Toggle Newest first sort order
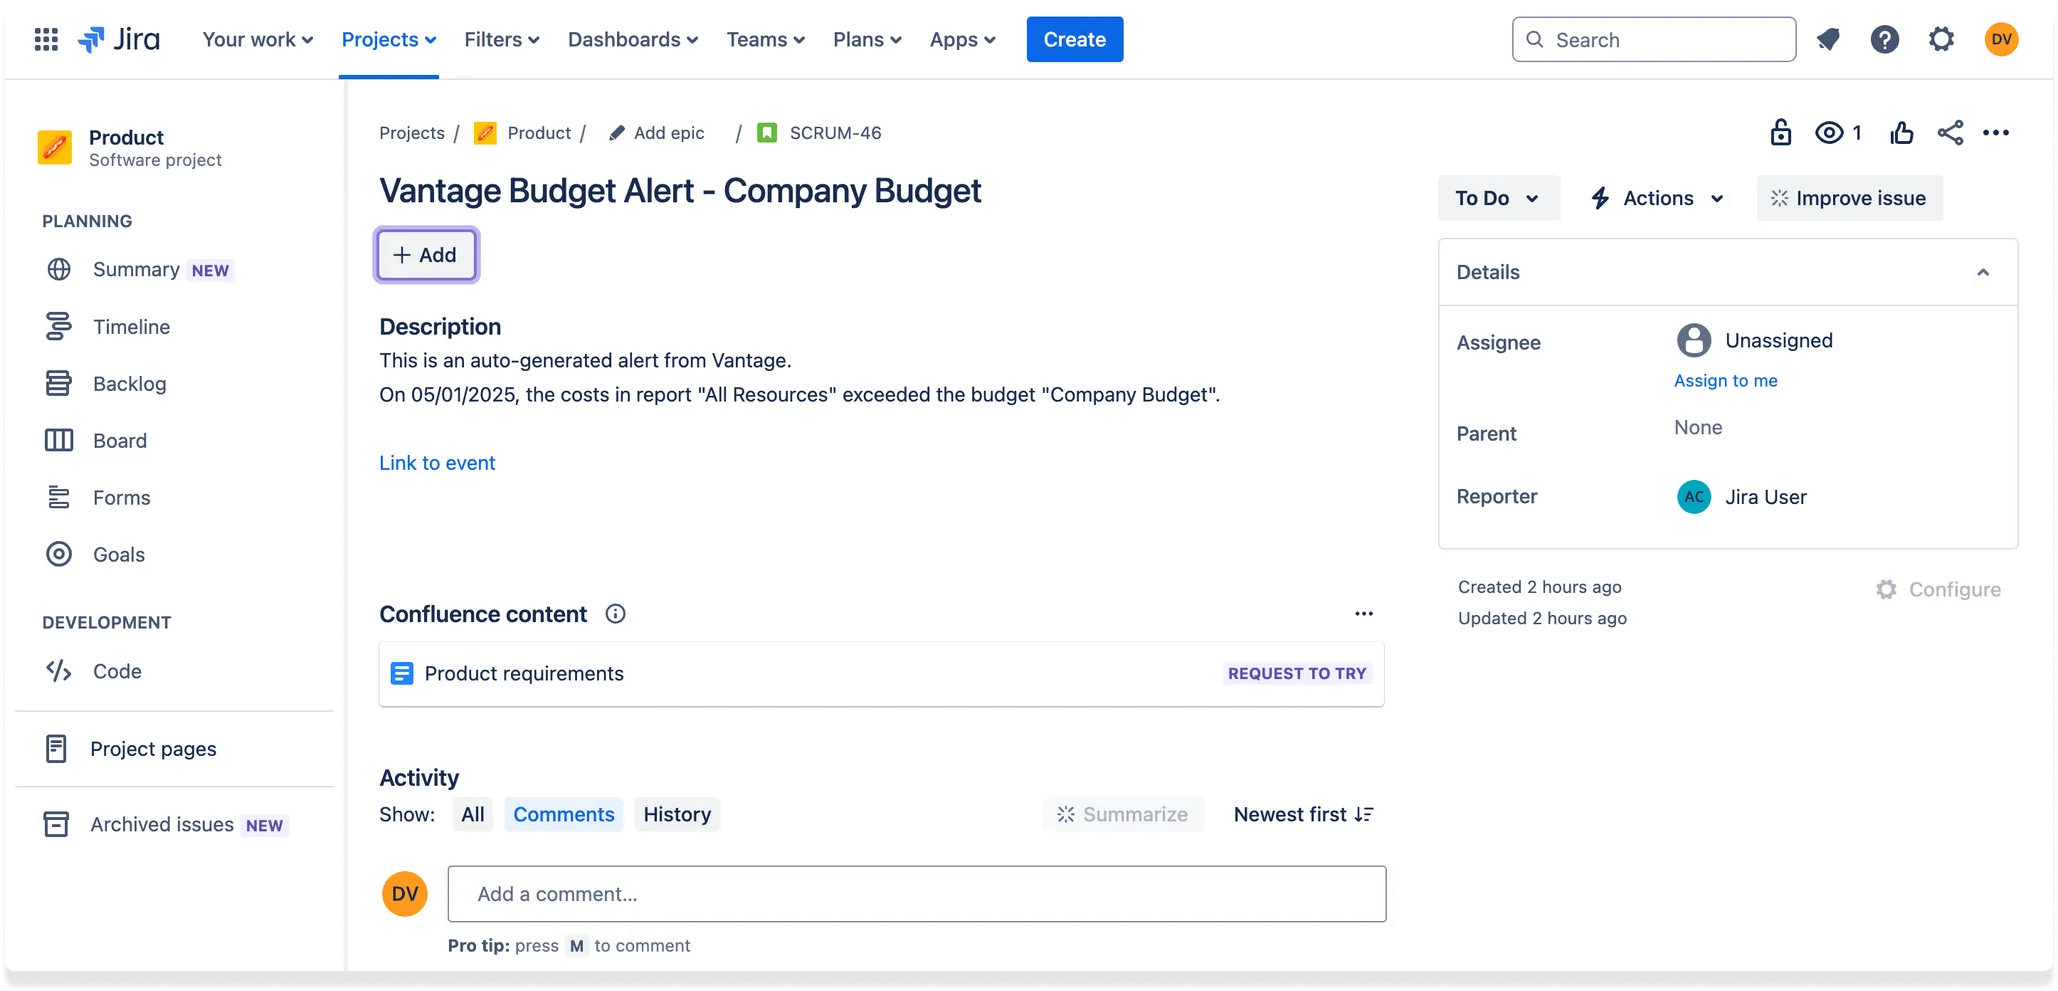Viewport: 2058px width, 991px height. coord(1304,815)
